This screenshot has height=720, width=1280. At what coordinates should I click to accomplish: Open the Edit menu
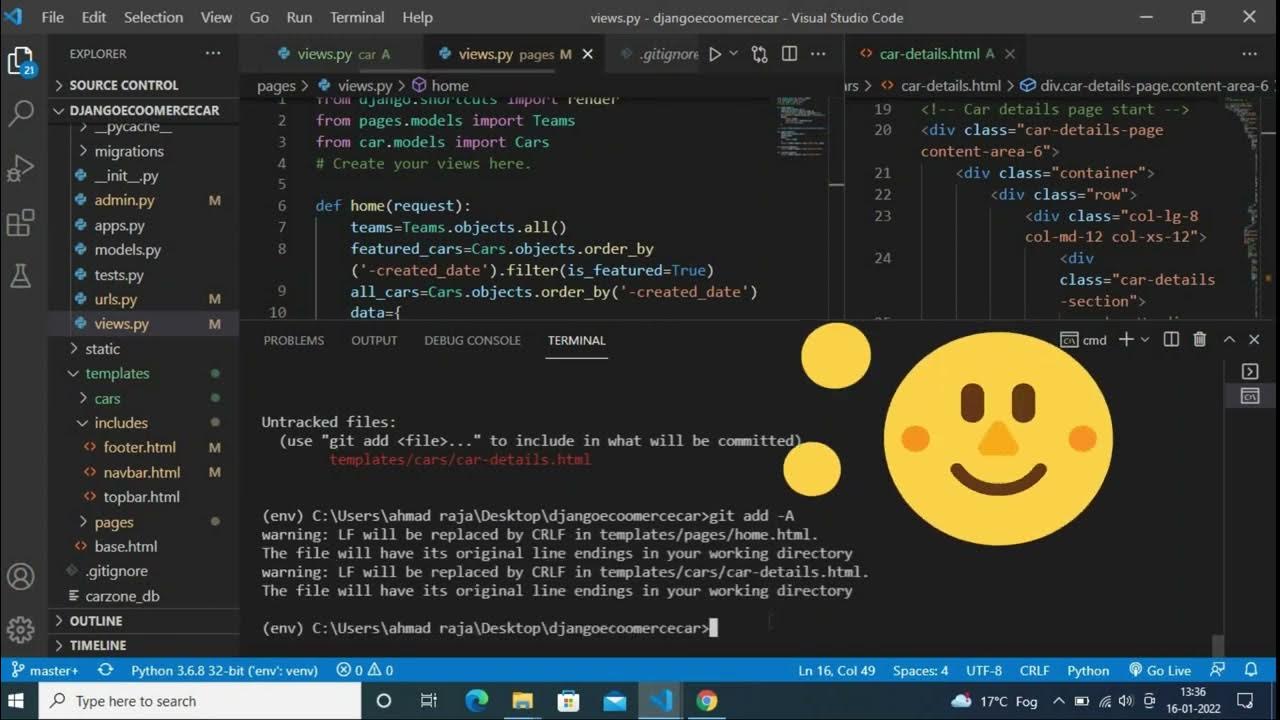94,17
